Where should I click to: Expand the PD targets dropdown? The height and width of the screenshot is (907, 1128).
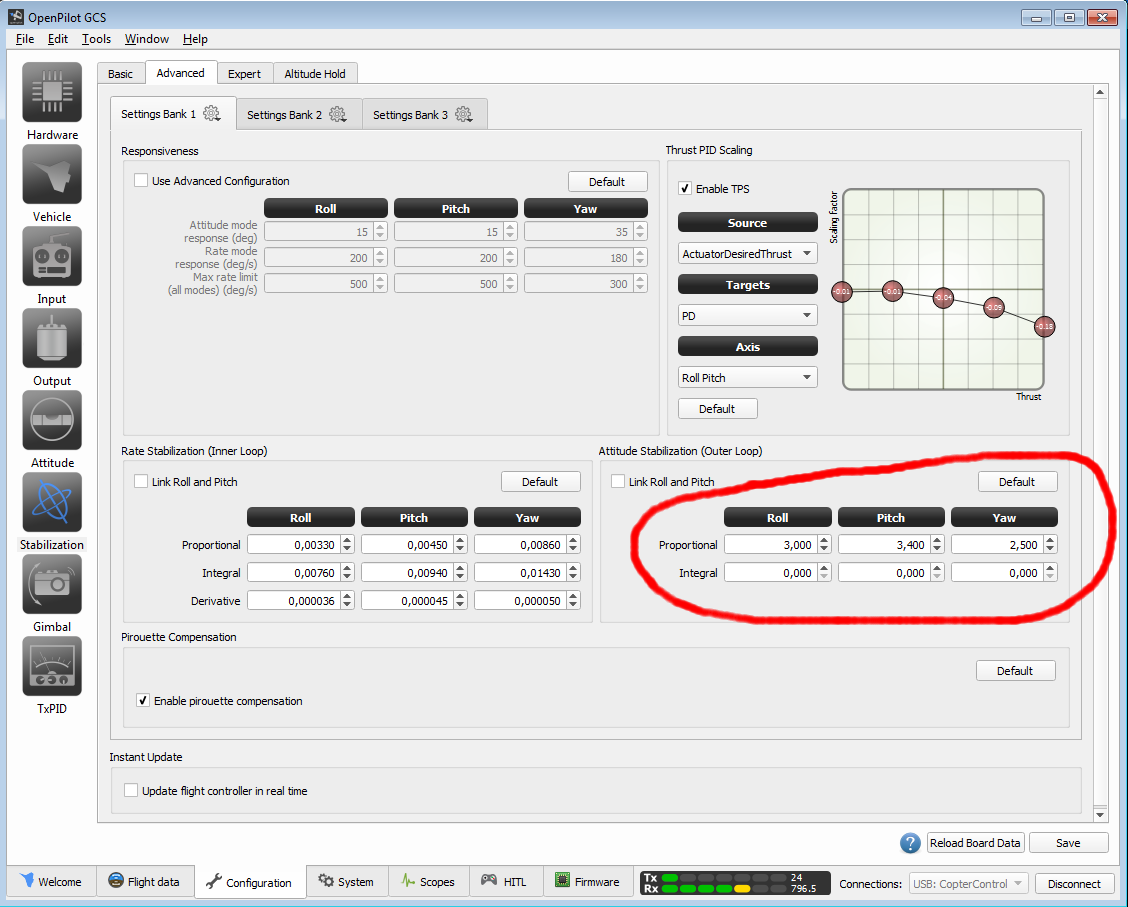[747, 315]
